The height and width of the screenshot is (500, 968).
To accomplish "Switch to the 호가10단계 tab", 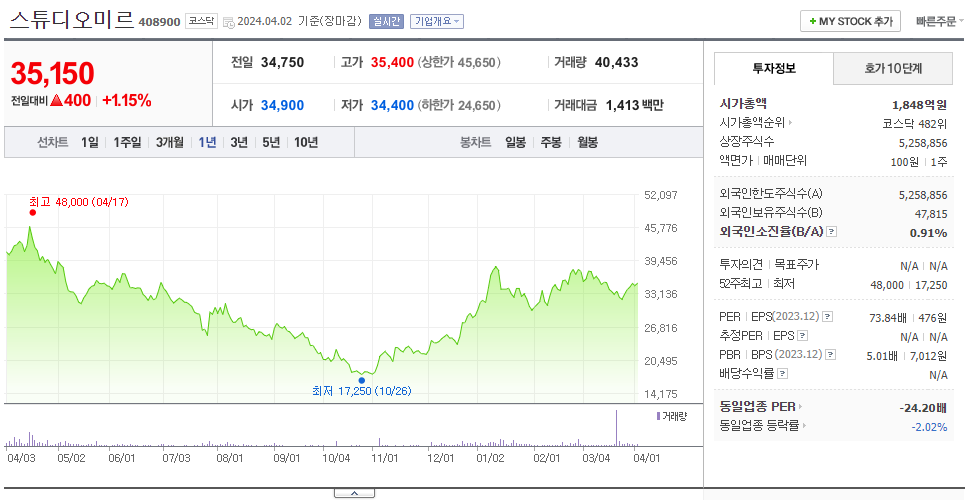I will point(893,69).
